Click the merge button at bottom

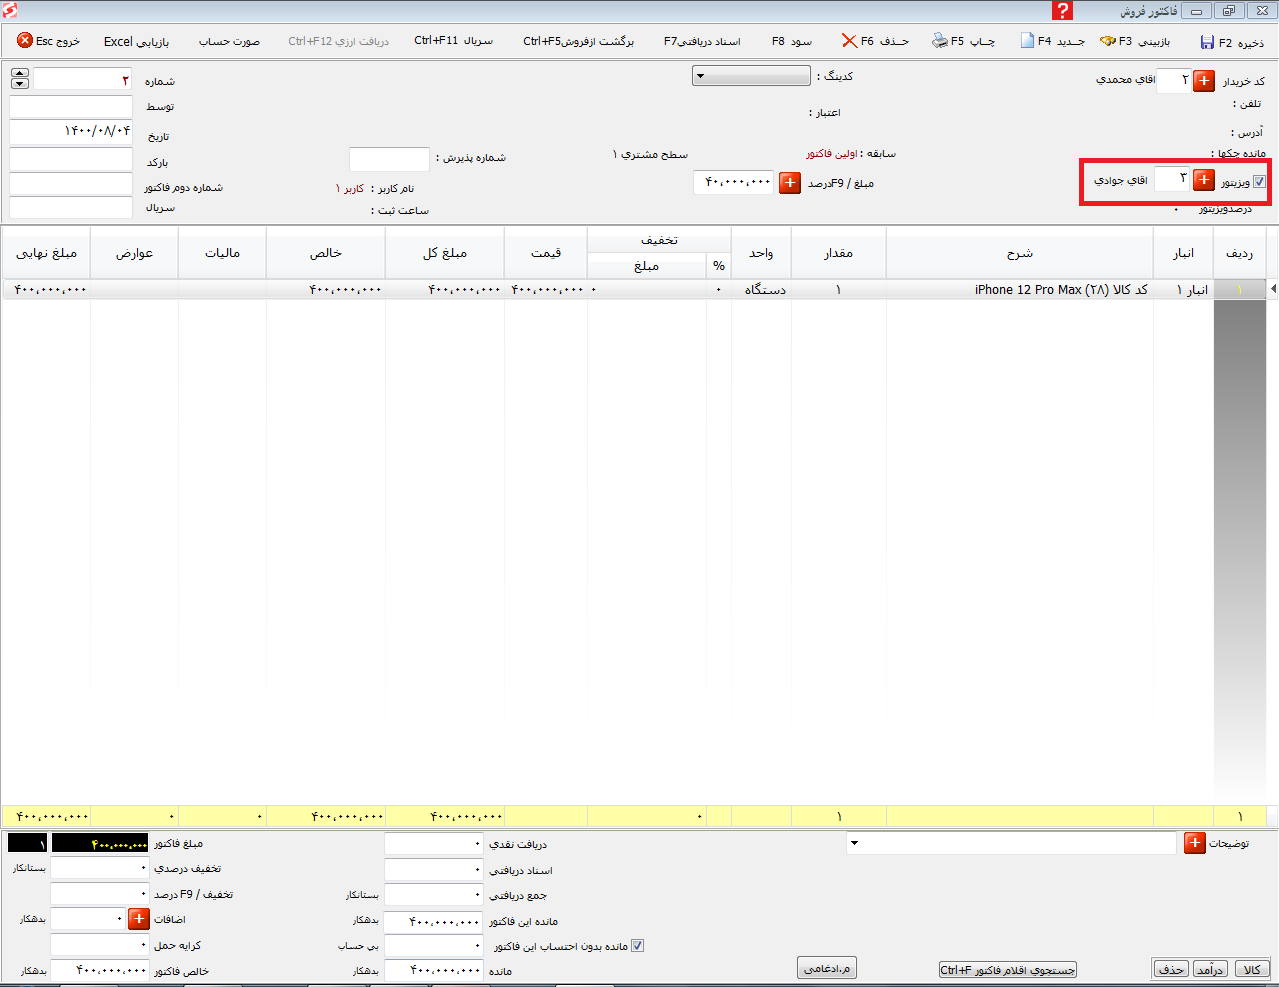coord(827,968)
